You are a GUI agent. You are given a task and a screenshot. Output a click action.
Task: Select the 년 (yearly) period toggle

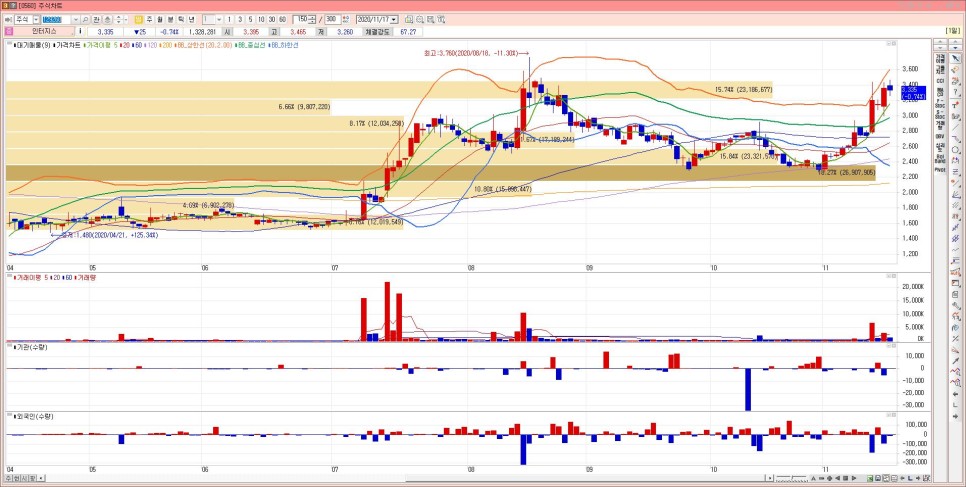coord(192,19)
